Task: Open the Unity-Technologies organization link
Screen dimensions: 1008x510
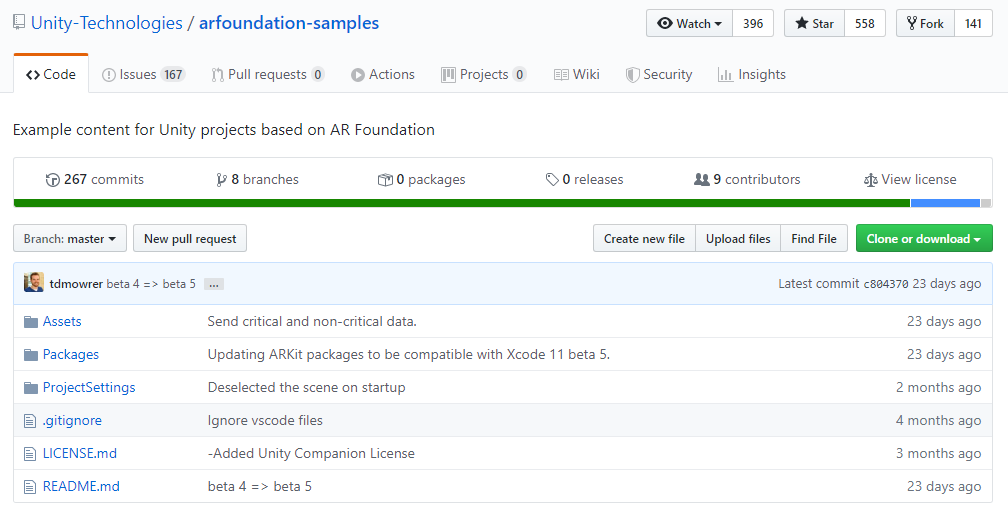Action: (x=107, y=23)
